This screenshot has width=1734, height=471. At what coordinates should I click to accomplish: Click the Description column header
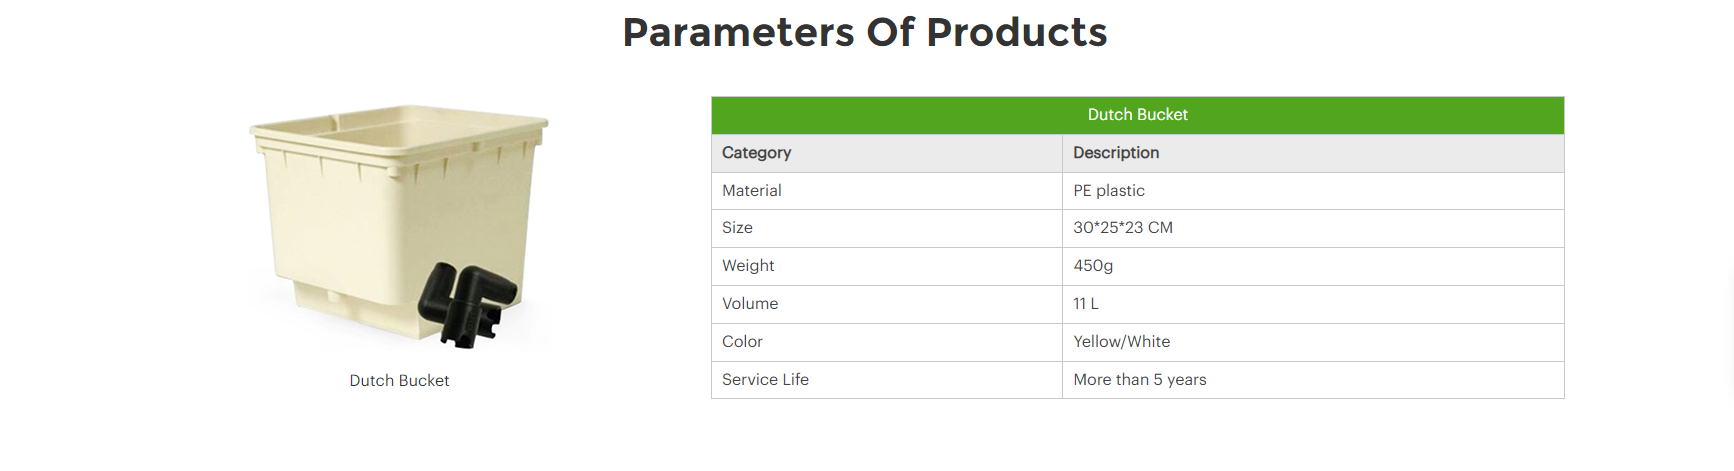click(1116, 153)
